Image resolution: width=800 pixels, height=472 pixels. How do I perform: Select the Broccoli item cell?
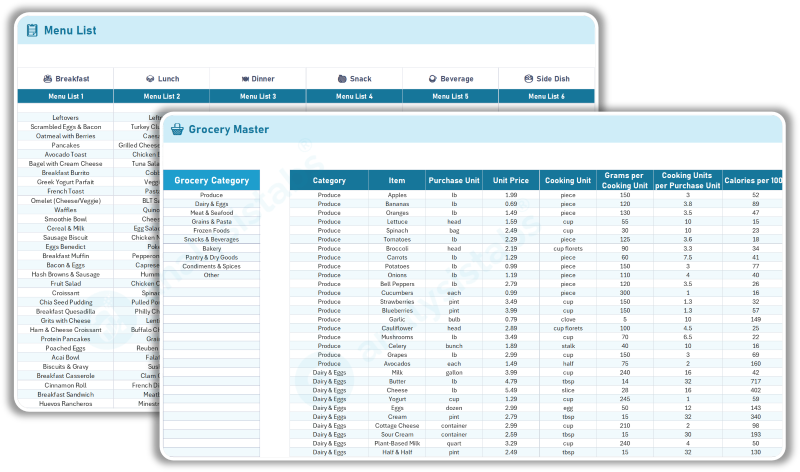tap(397, 248)
